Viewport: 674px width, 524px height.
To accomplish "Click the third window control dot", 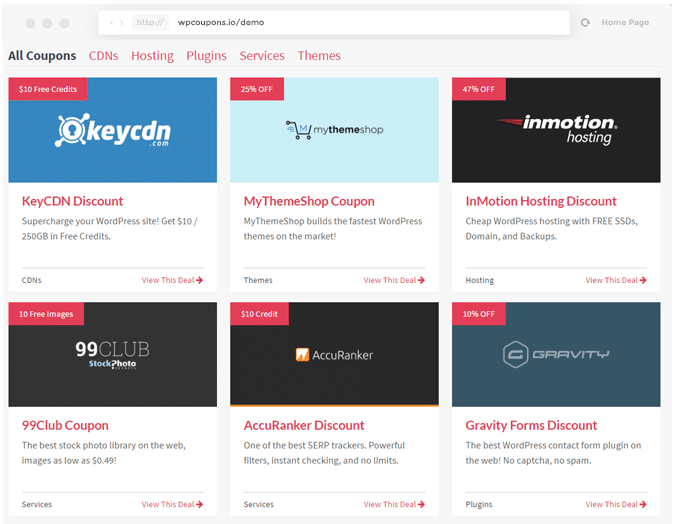I will 64,23.
